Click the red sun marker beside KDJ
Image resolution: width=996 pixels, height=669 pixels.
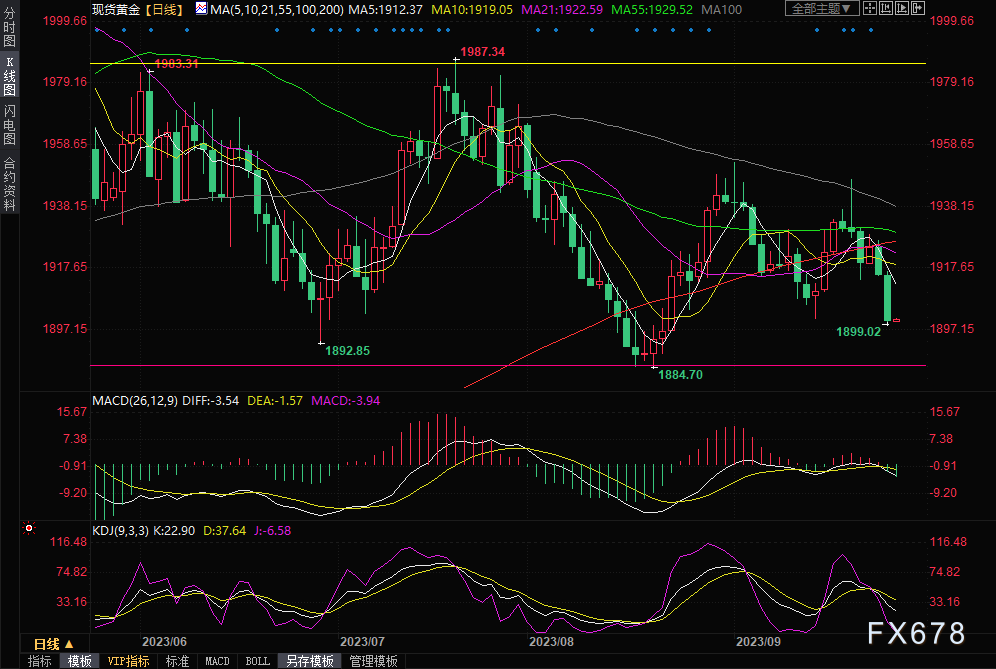(29, 527)
